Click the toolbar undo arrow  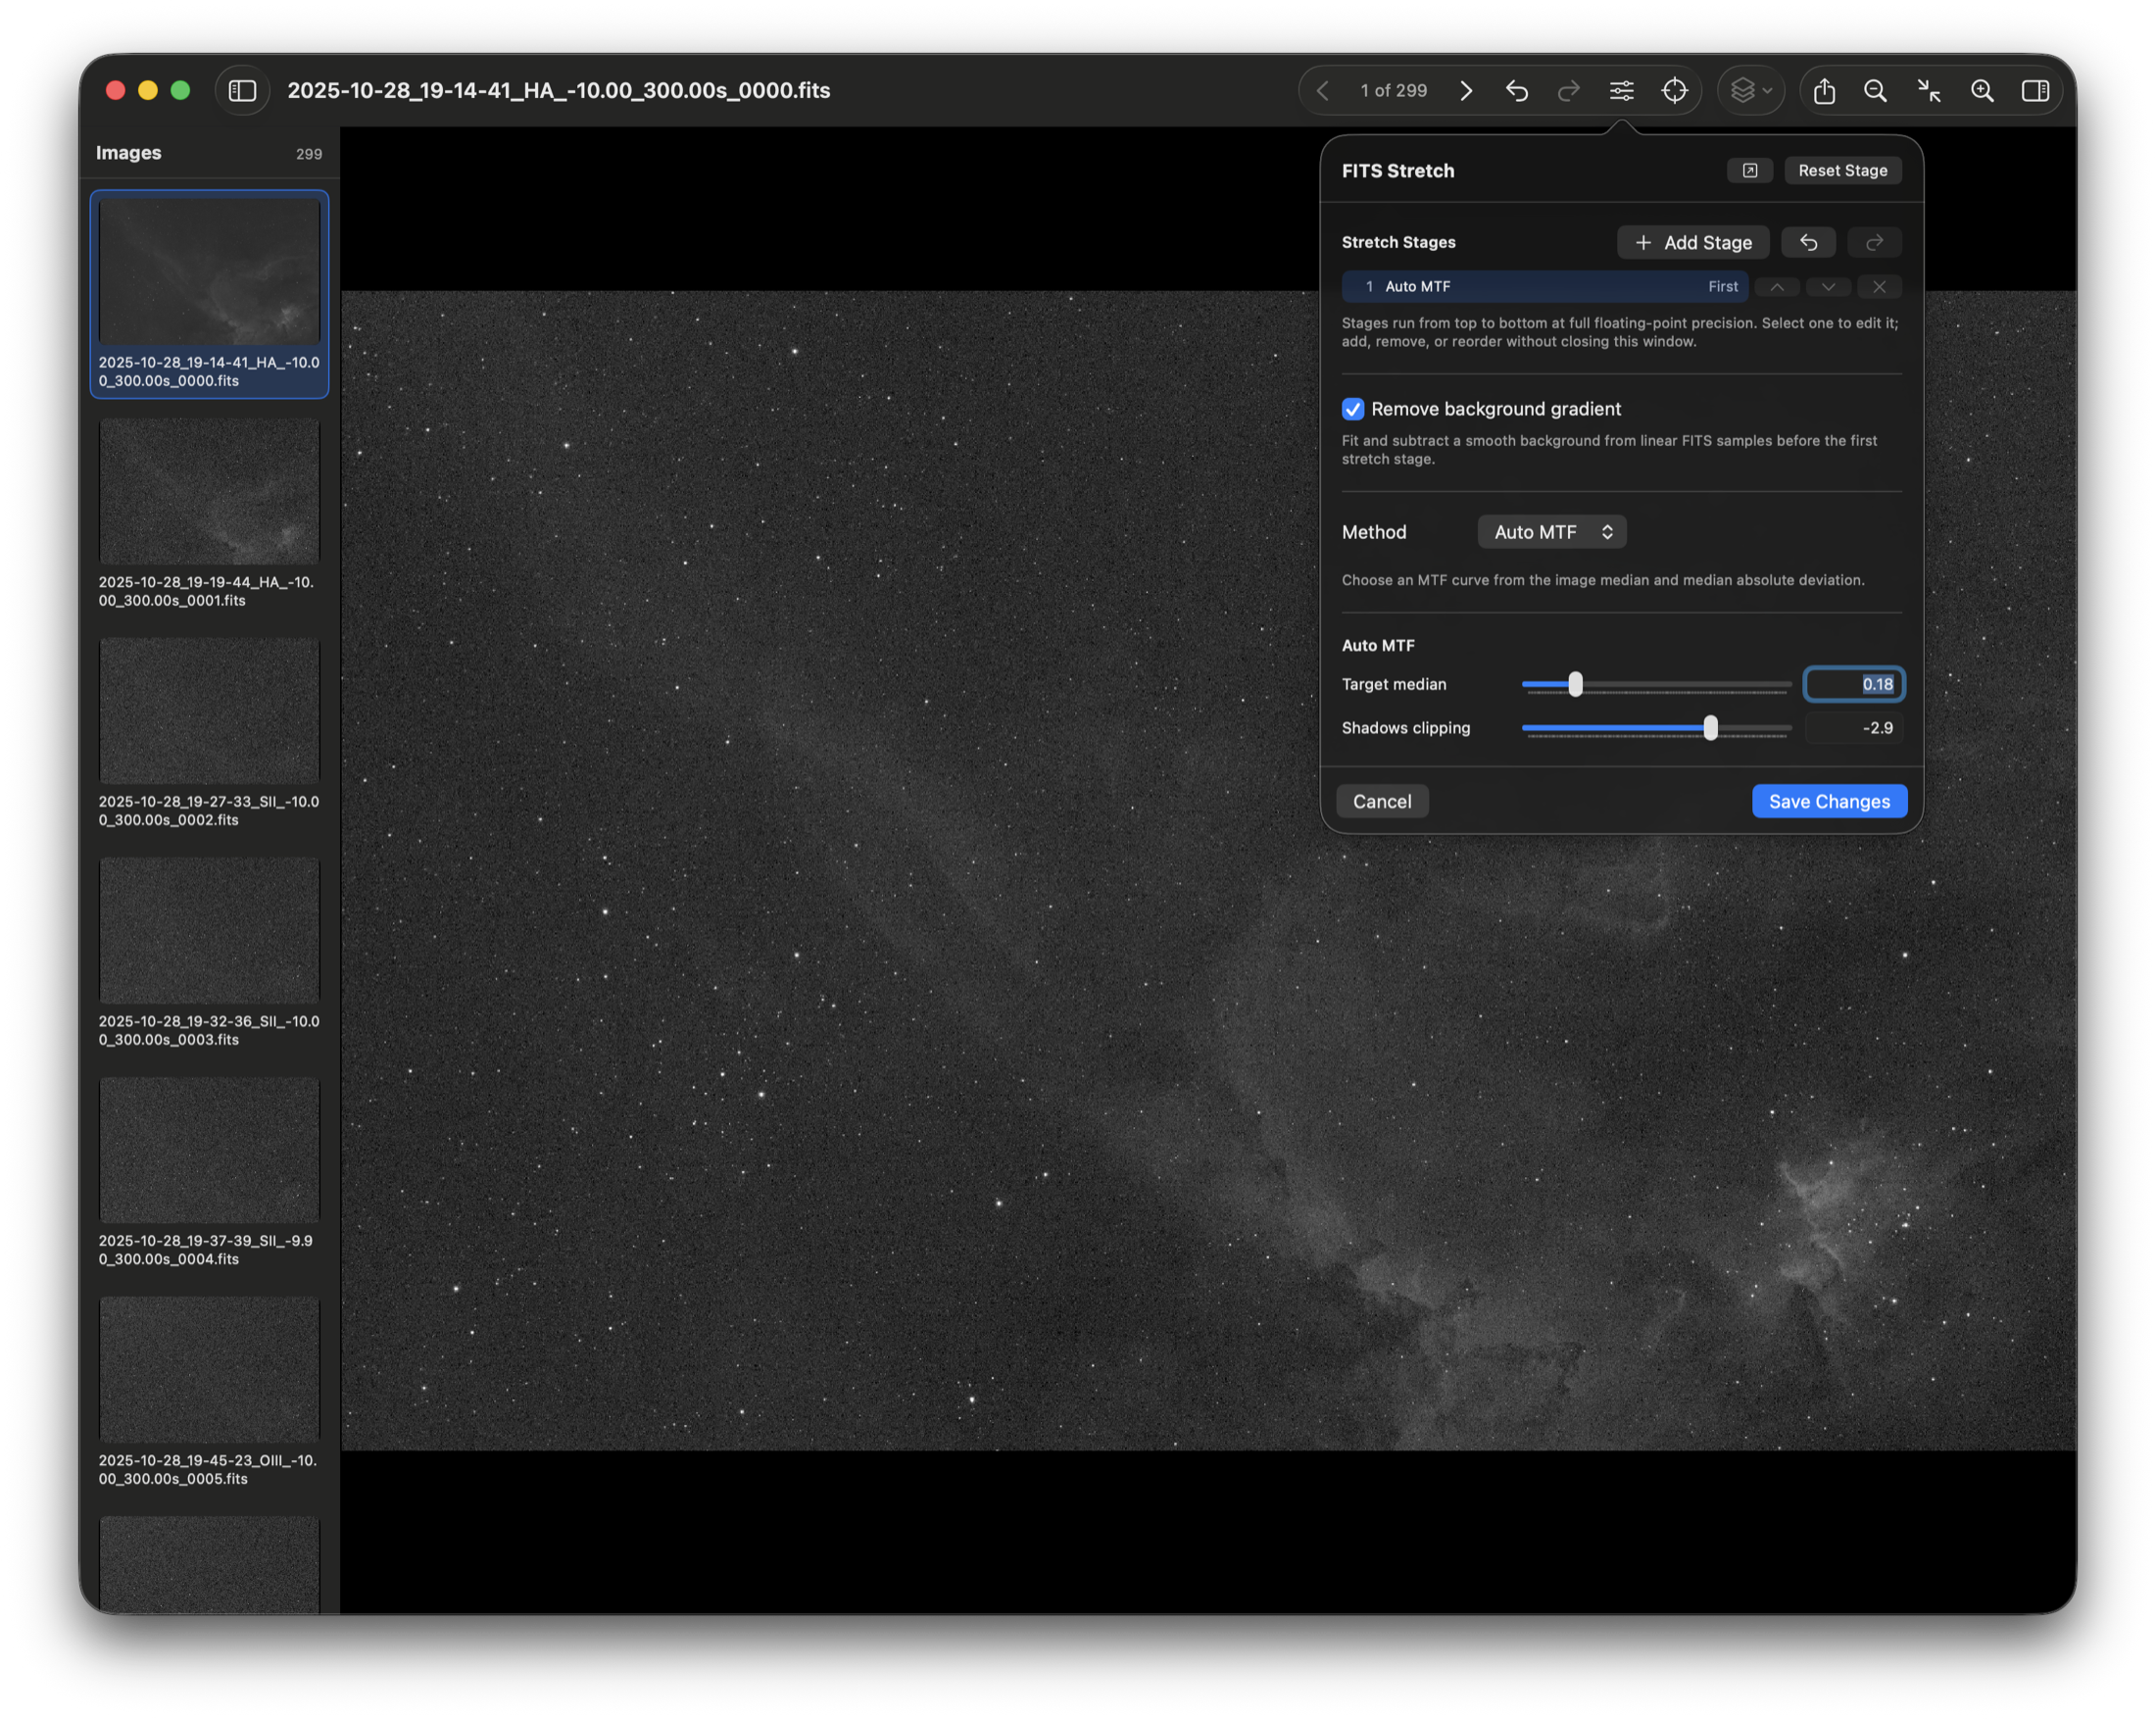[1517, 91]
